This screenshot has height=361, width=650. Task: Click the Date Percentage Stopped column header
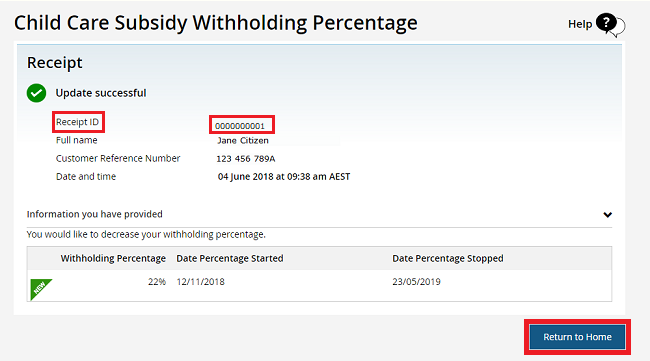coord(448,258)
